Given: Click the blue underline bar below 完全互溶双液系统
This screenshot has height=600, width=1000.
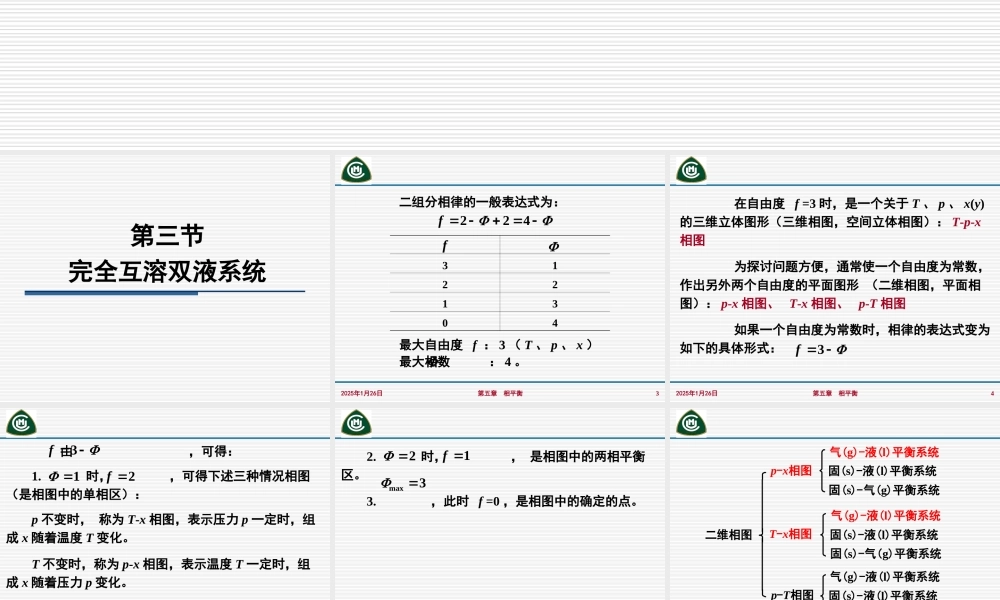Looking at the screenshot, I should point(165,291).
